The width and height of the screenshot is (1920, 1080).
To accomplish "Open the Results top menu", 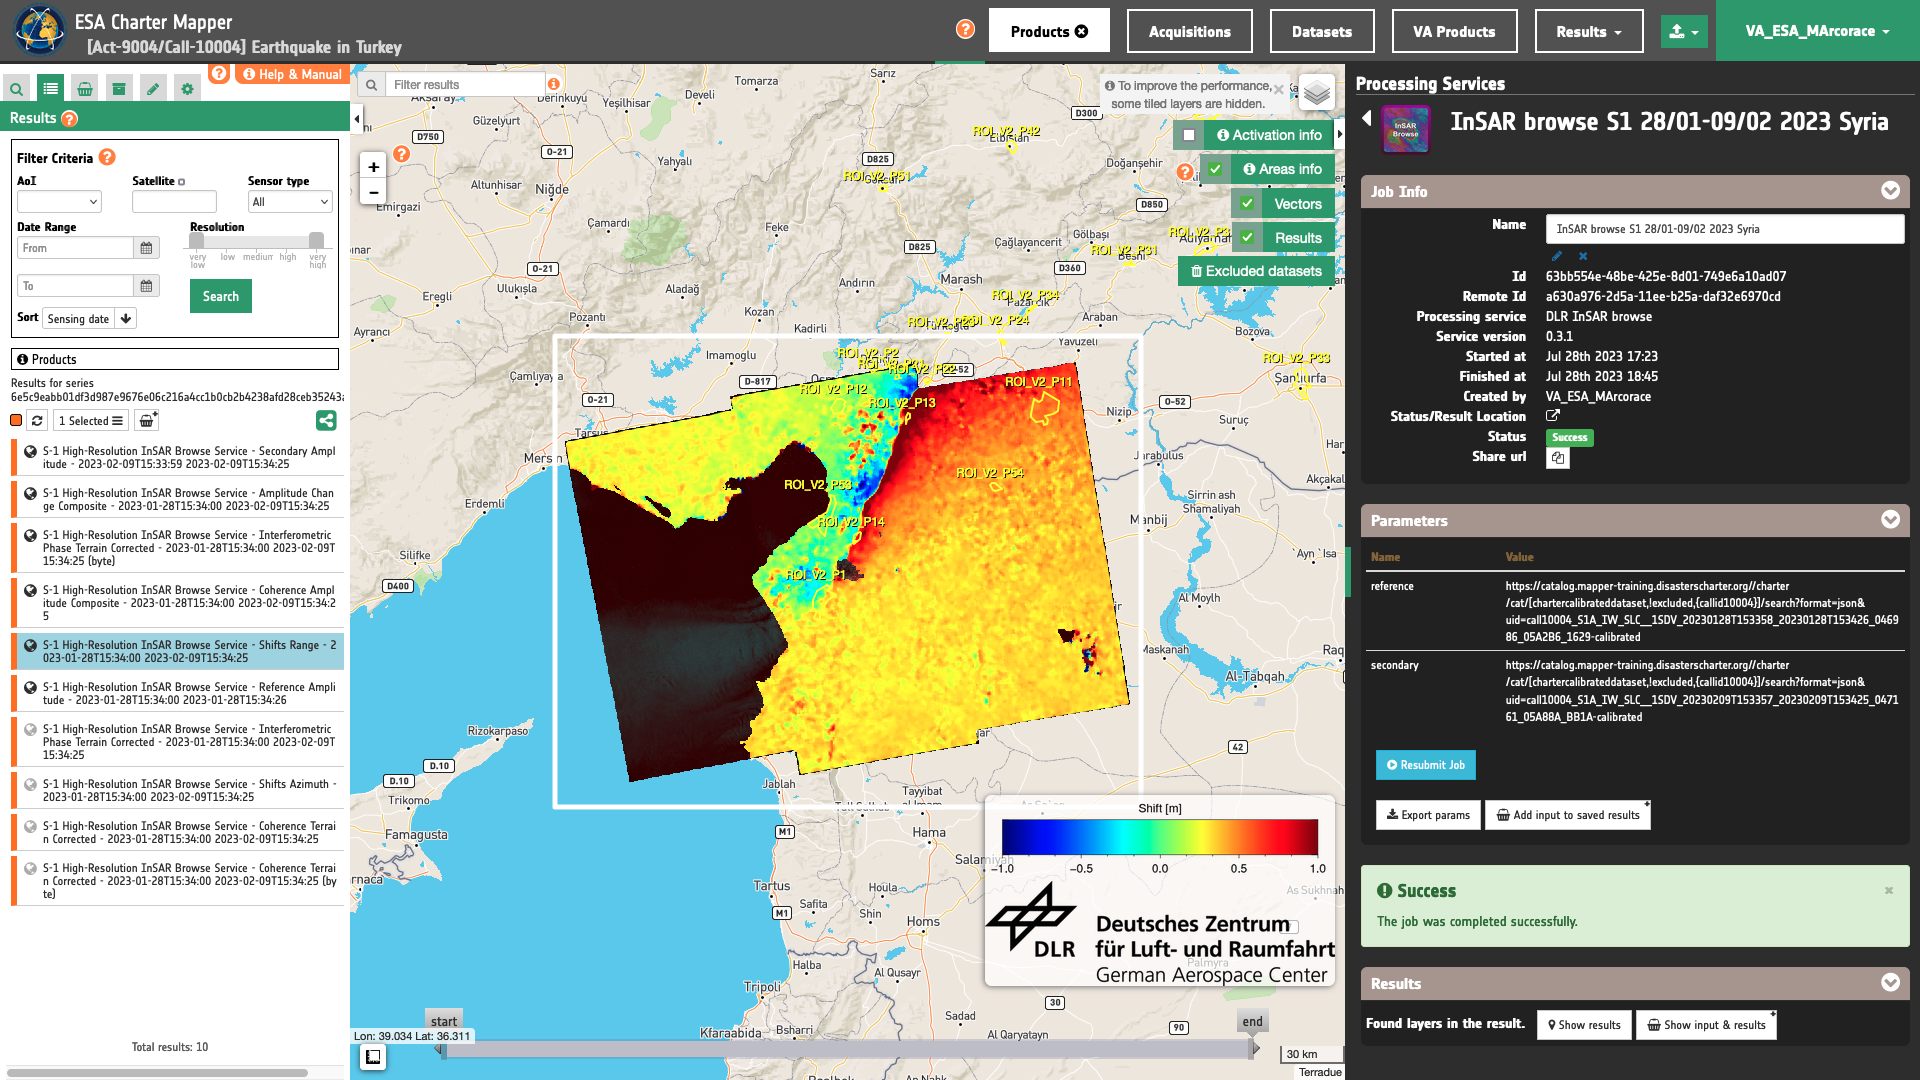I will [1589, 31].
